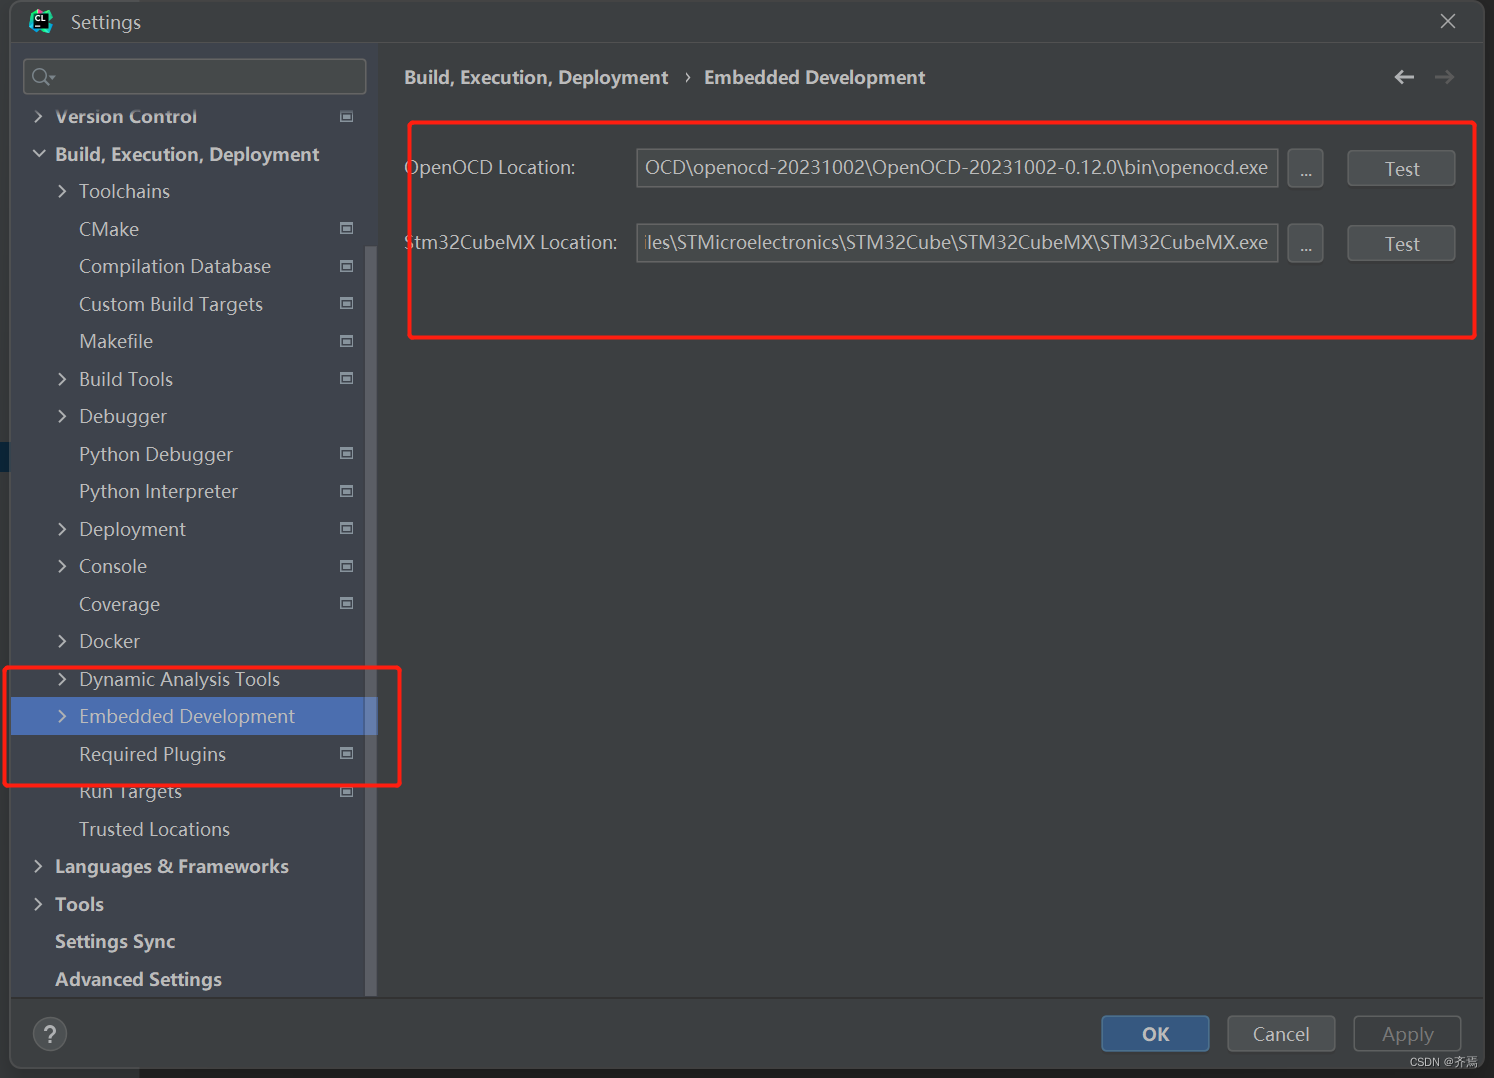This screenshot has height=1078, width=1494.
Task: Open Python Debugger settings
Action: 156,454
